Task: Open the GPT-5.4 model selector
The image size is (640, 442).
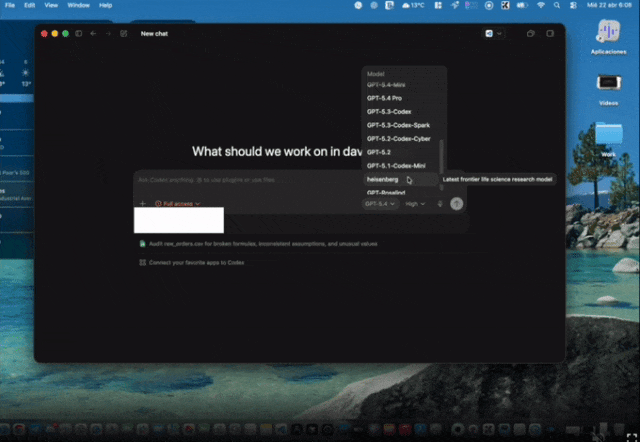Action: (381, 203)
